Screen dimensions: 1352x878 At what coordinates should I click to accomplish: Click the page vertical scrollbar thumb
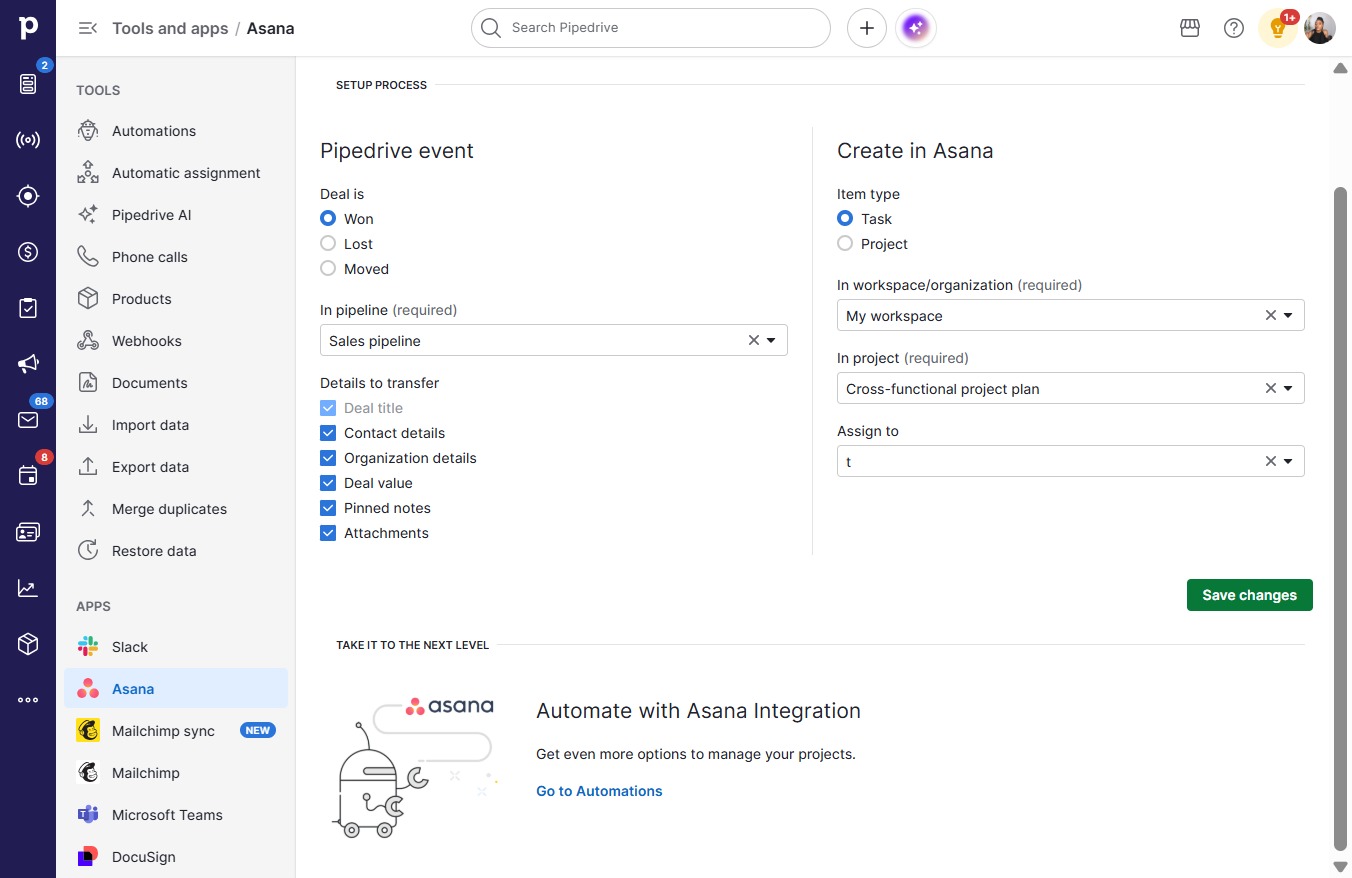pyautogui.click(x=1340, y=520)
